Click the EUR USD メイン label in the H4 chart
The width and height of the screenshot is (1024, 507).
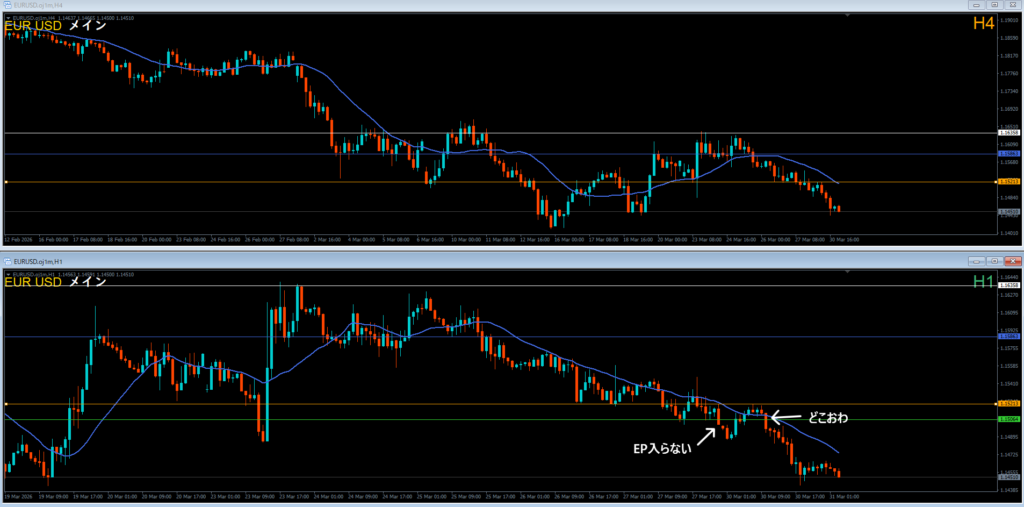(55, 26)
